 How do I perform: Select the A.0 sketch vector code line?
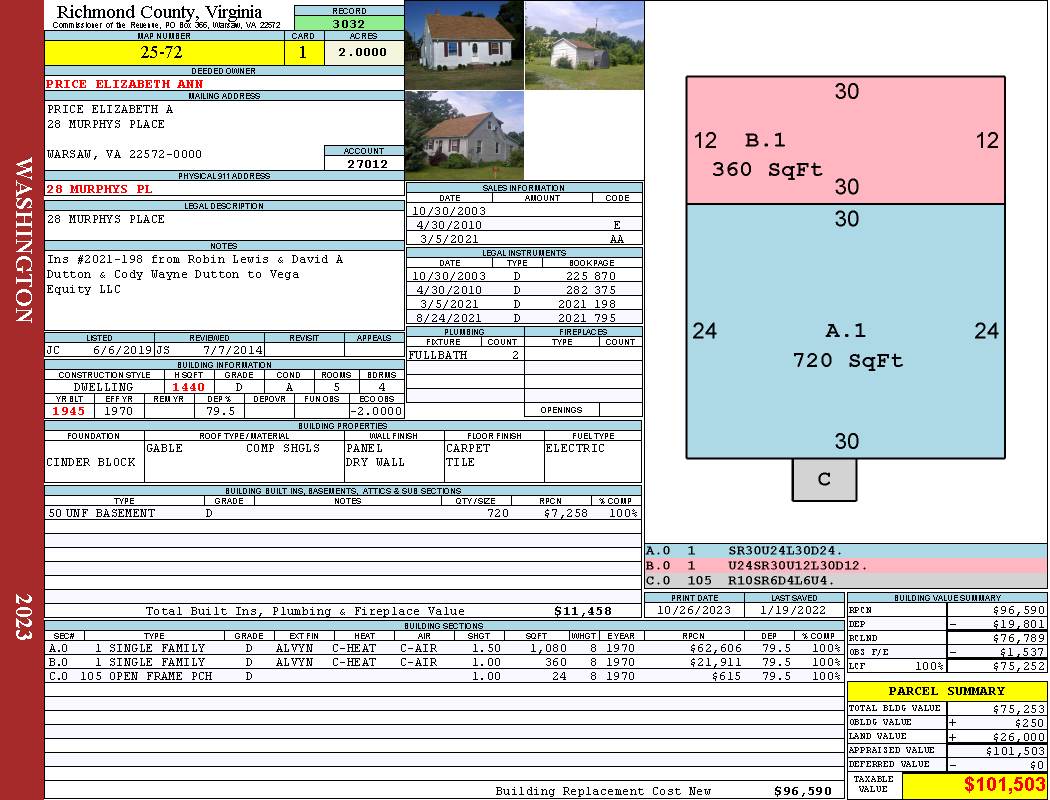pos(846,551)
